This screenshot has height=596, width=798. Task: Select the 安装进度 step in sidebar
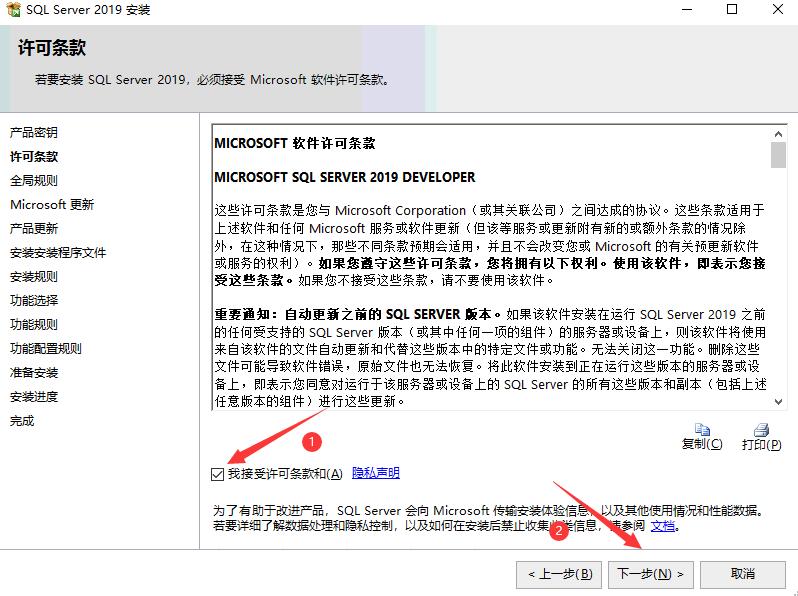coord(34,397)
